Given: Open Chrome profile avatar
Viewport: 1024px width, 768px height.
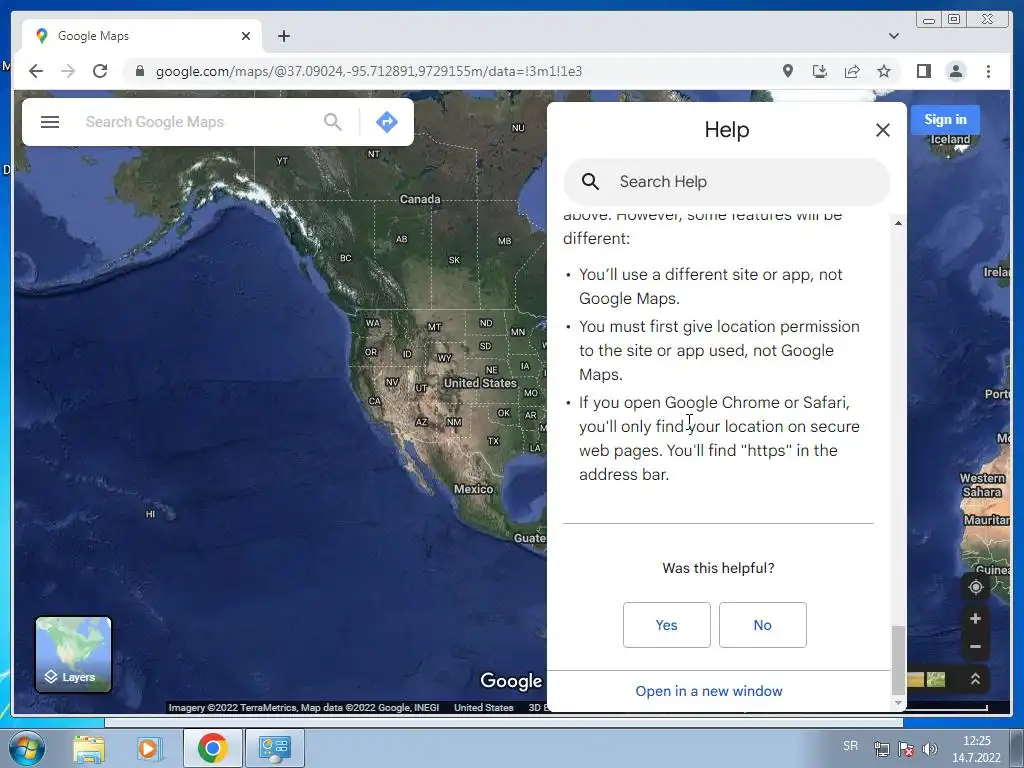Looking at the screenshot, I should coord(955,71).
